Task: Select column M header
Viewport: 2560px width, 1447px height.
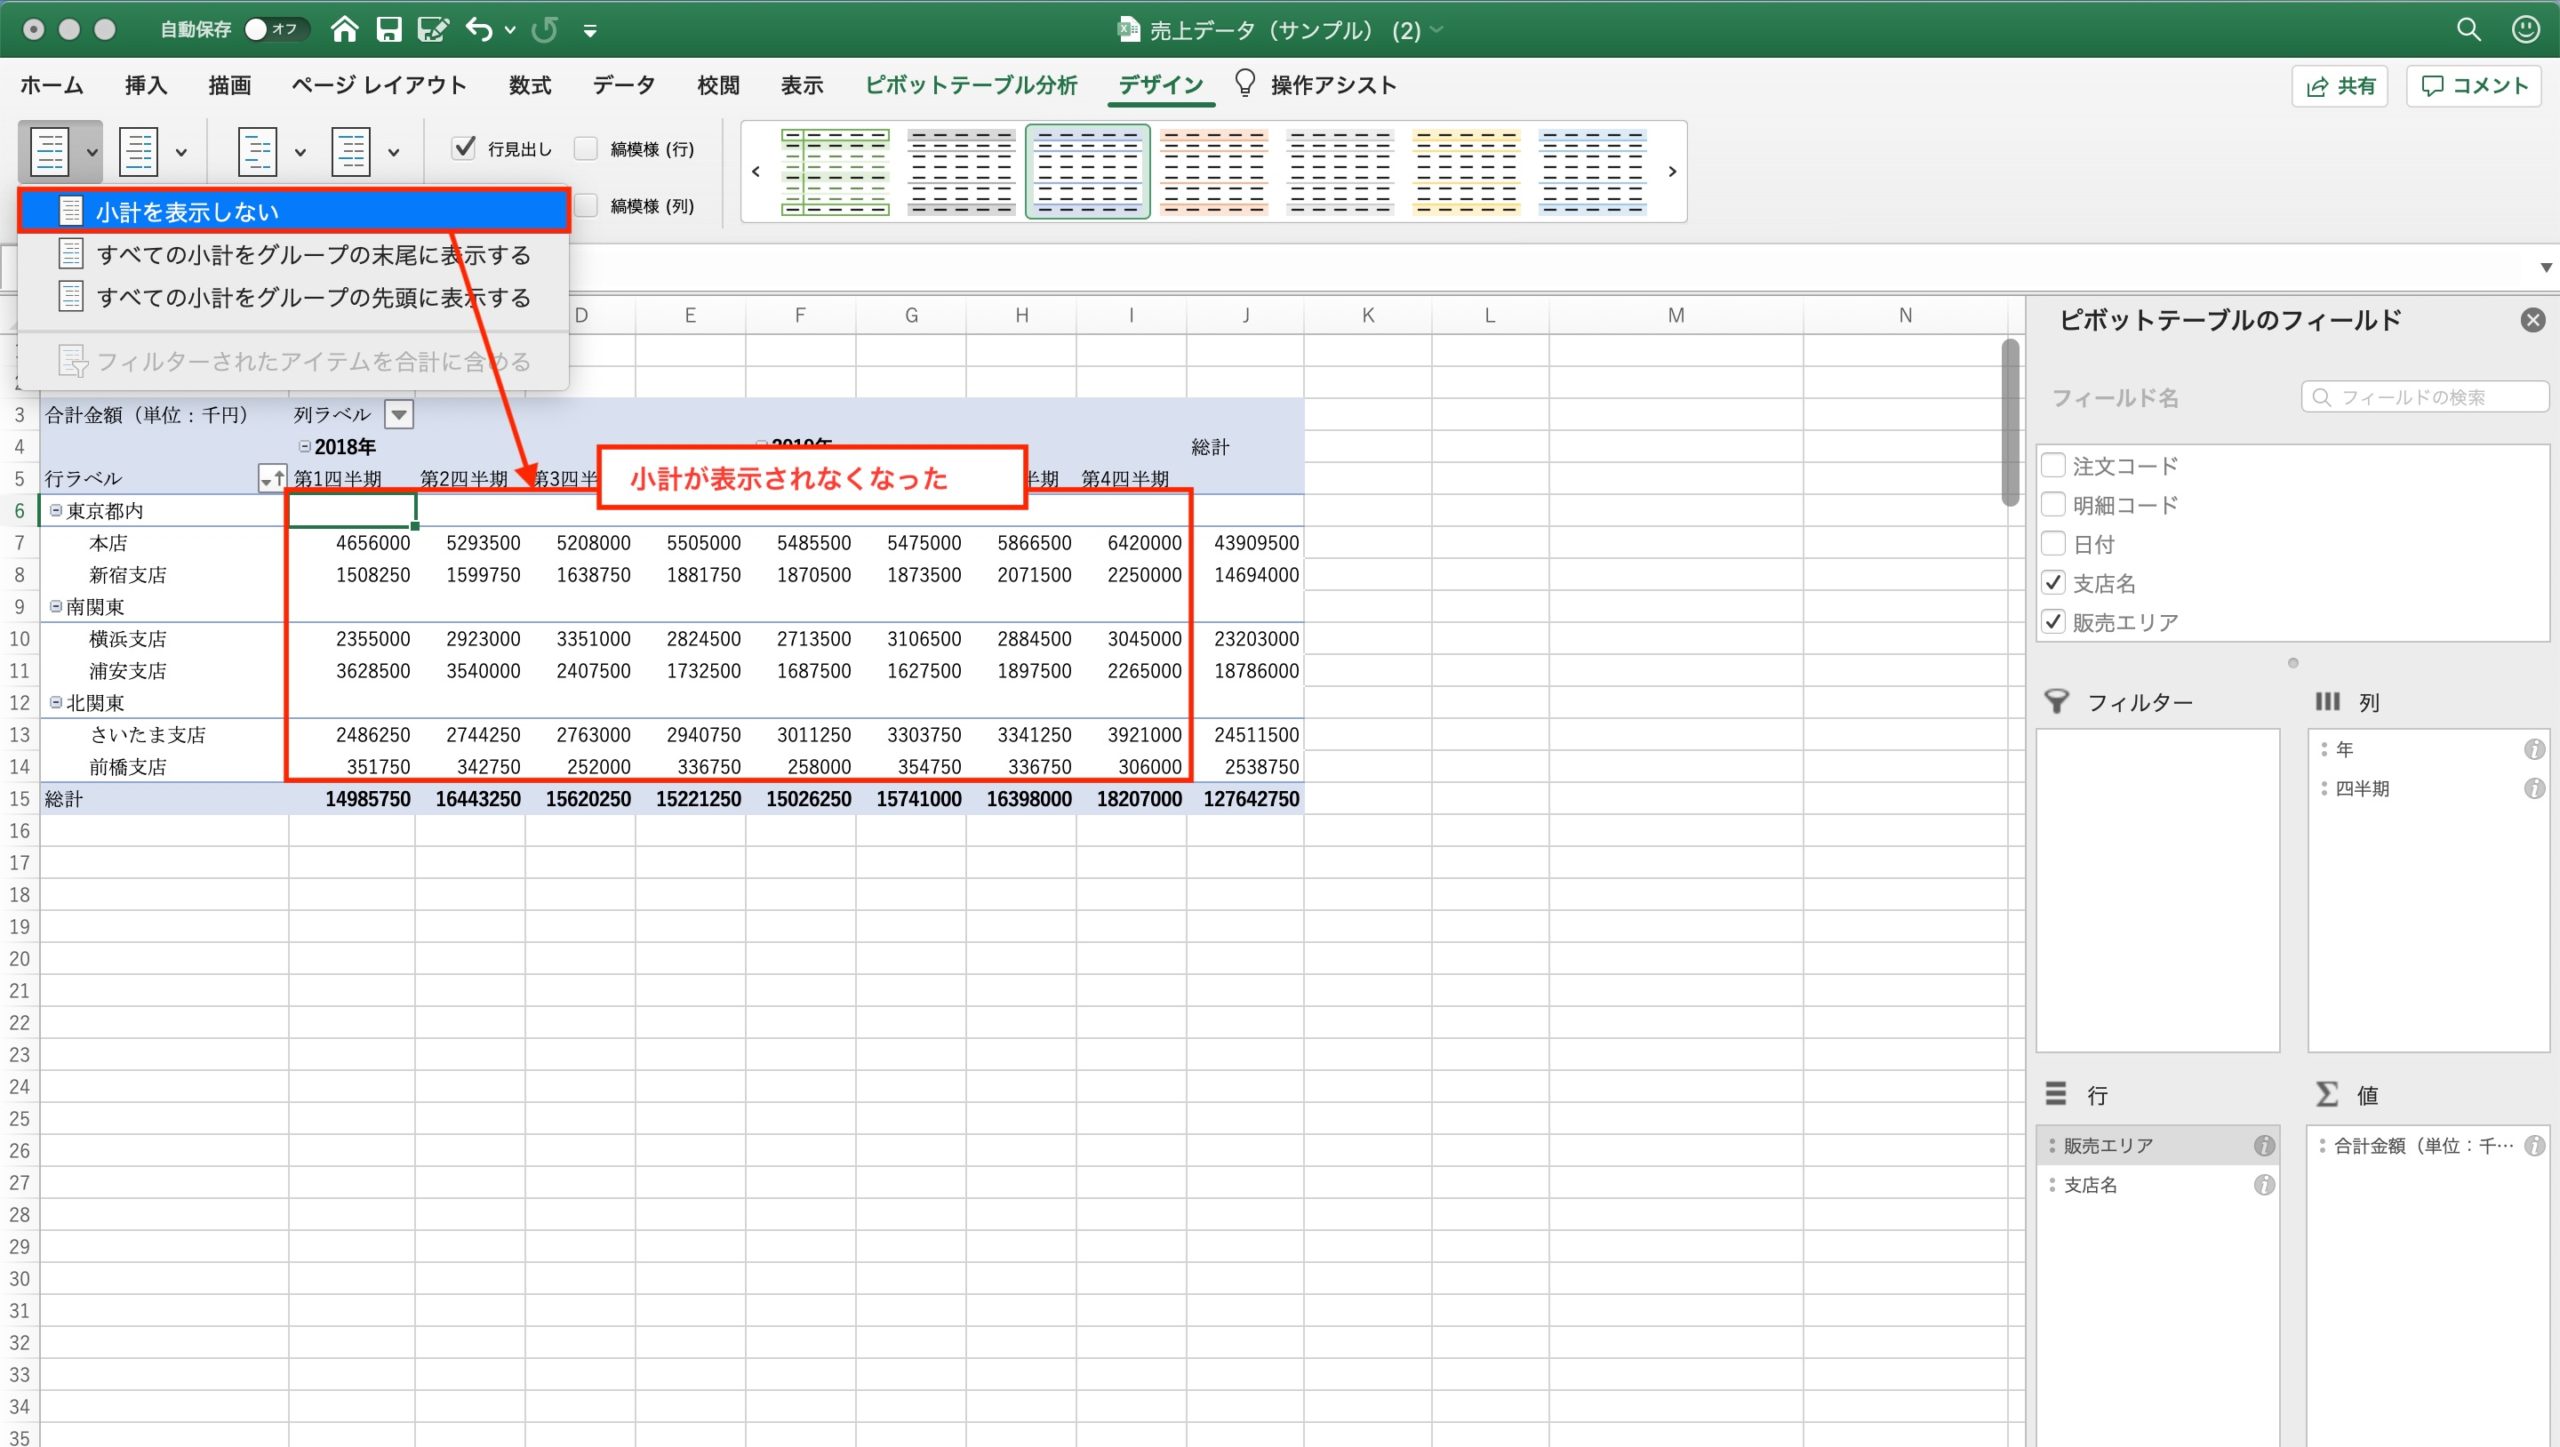Action: click(1675, 315)
